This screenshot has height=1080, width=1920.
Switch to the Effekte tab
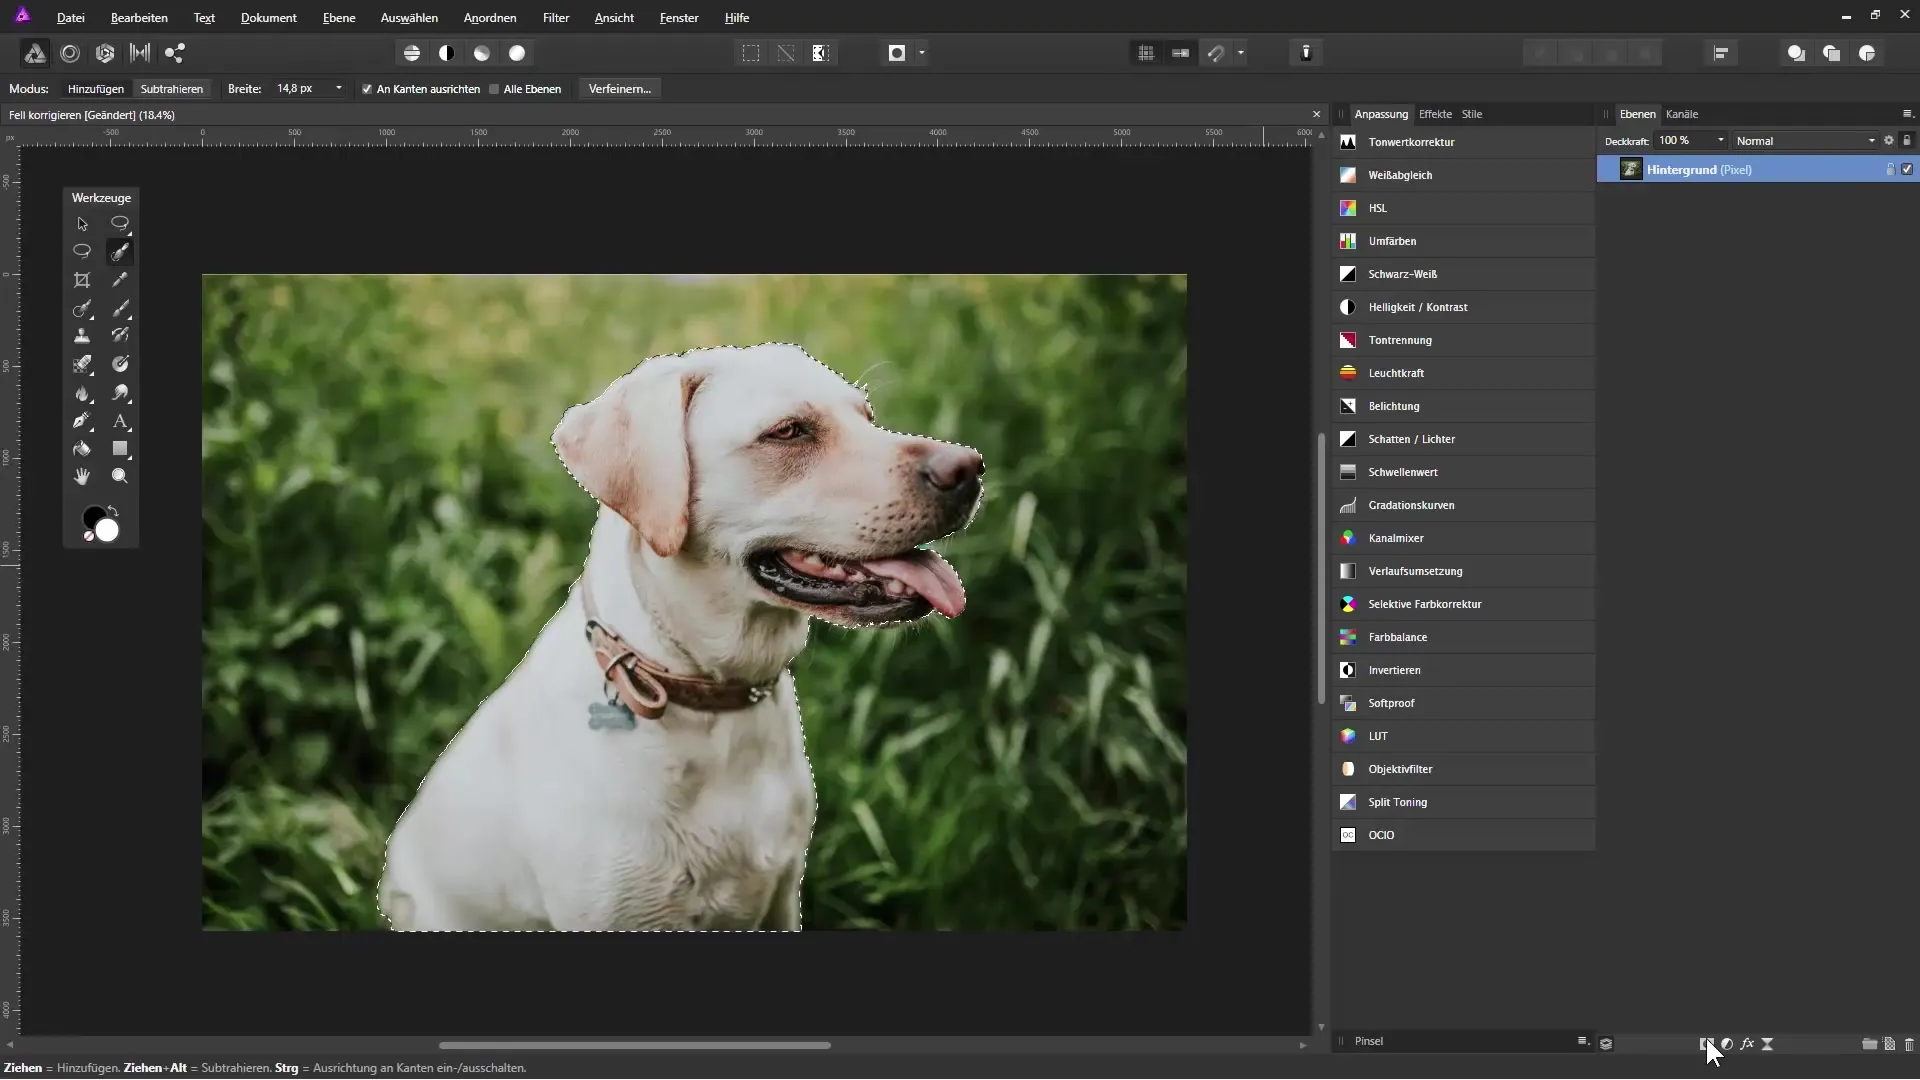[x=1435, y=114]
